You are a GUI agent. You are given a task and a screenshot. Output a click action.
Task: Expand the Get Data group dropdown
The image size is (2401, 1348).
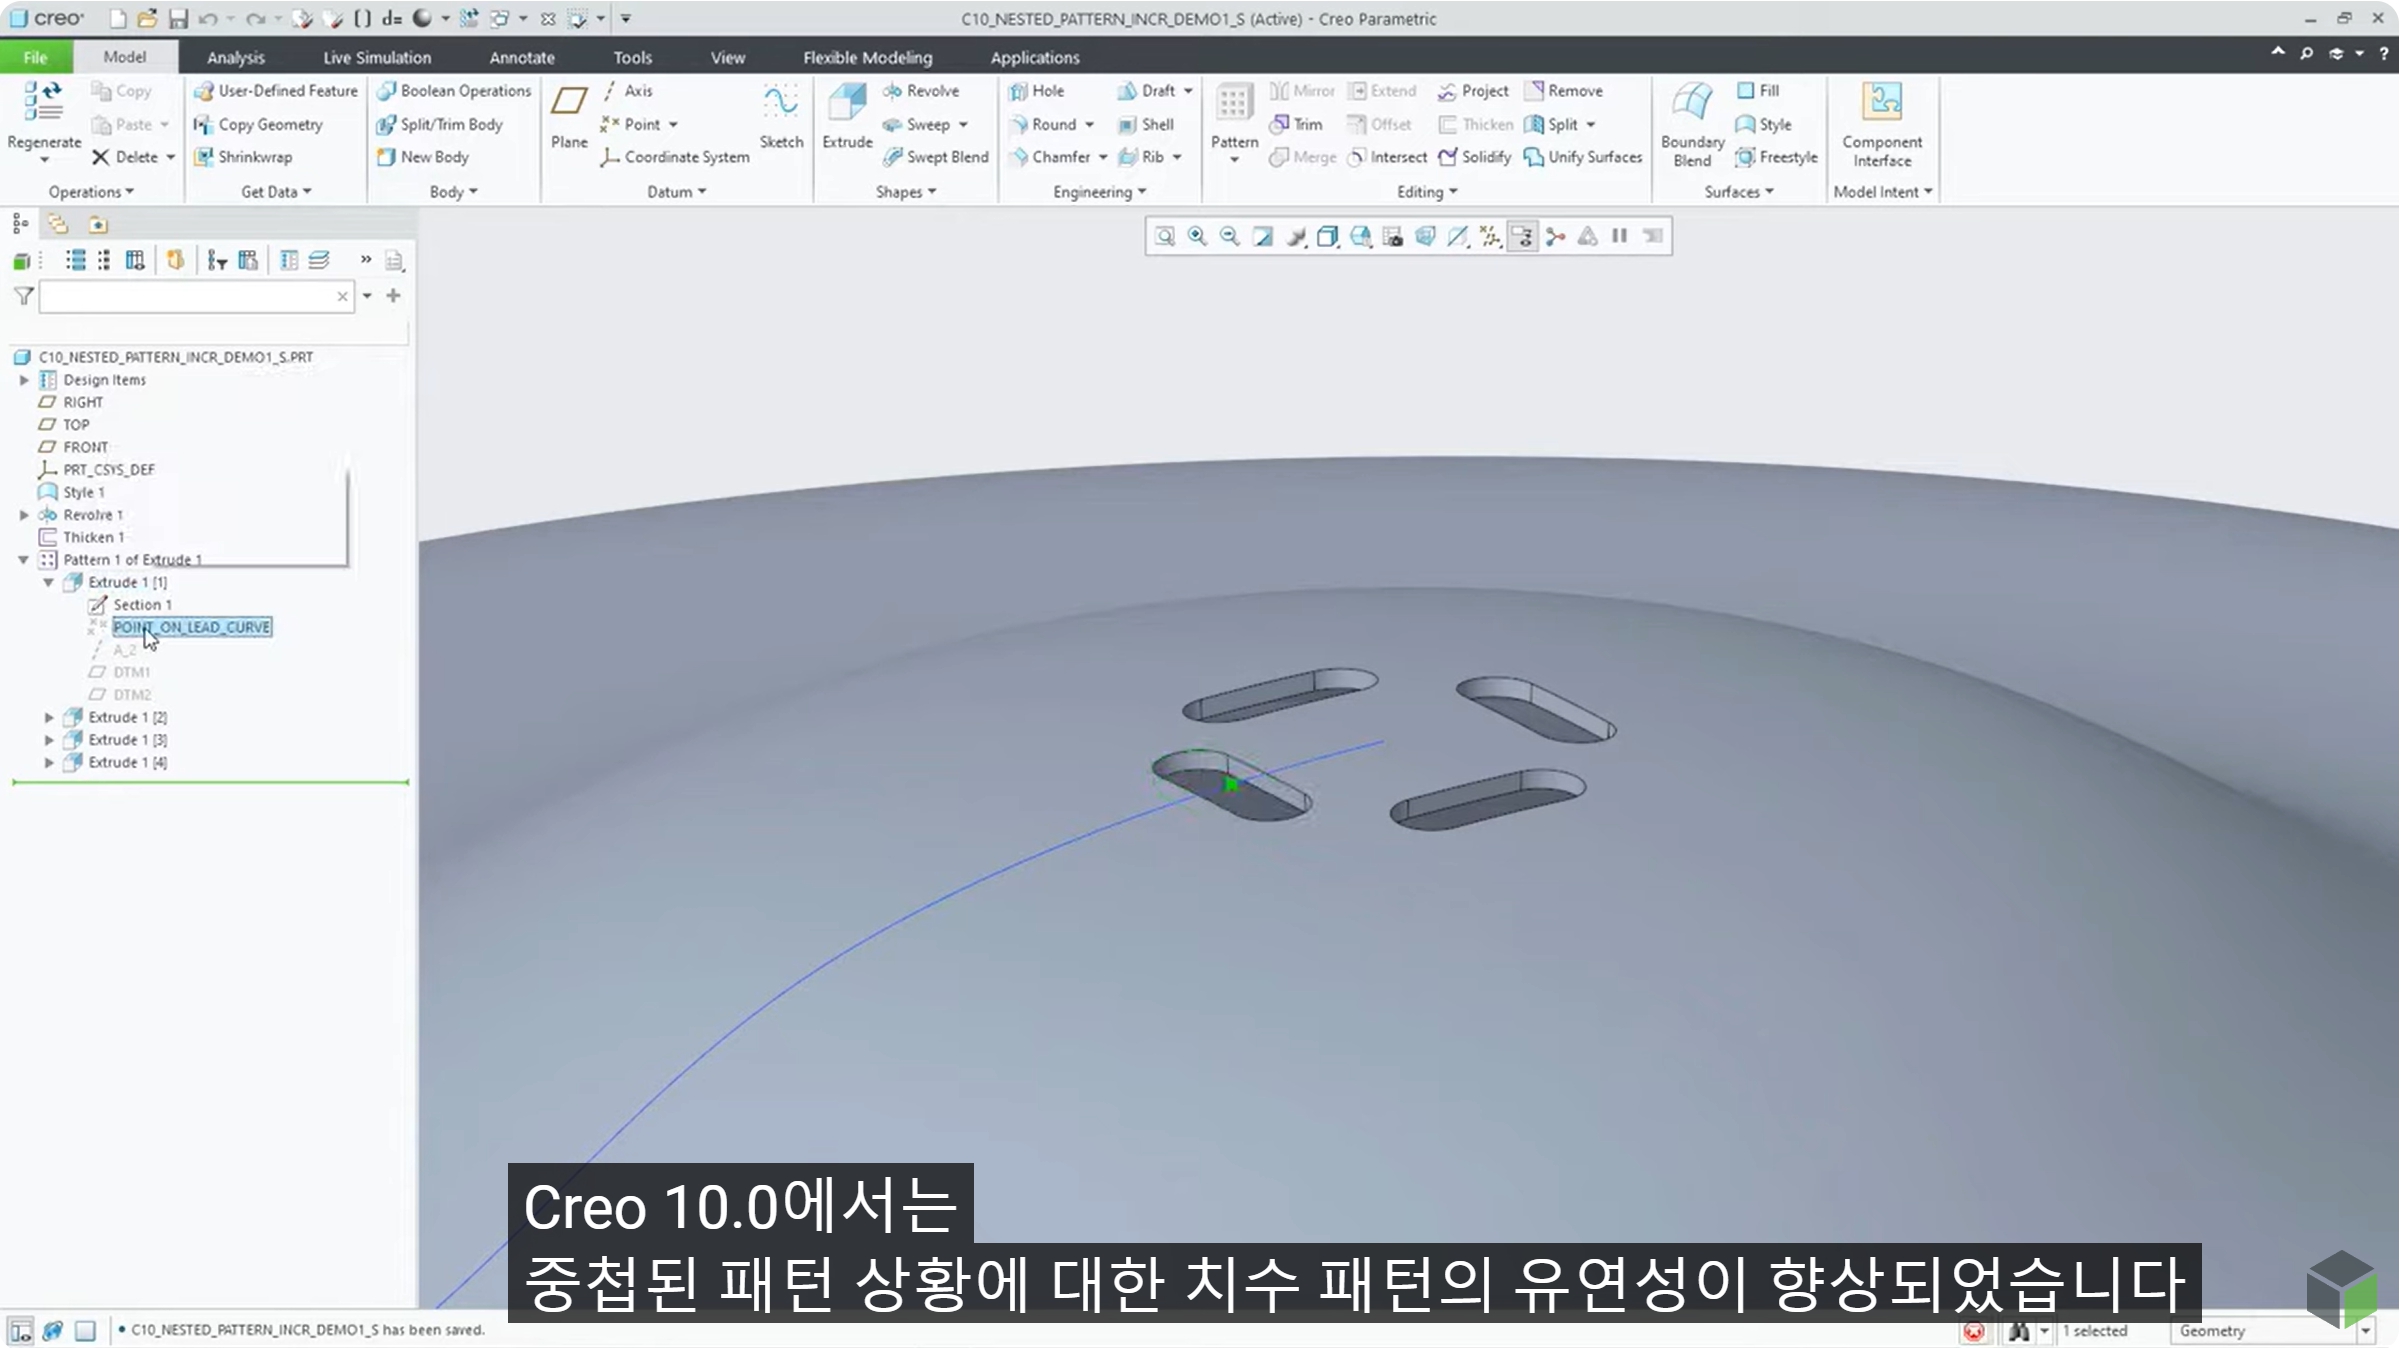click(276, 192)
